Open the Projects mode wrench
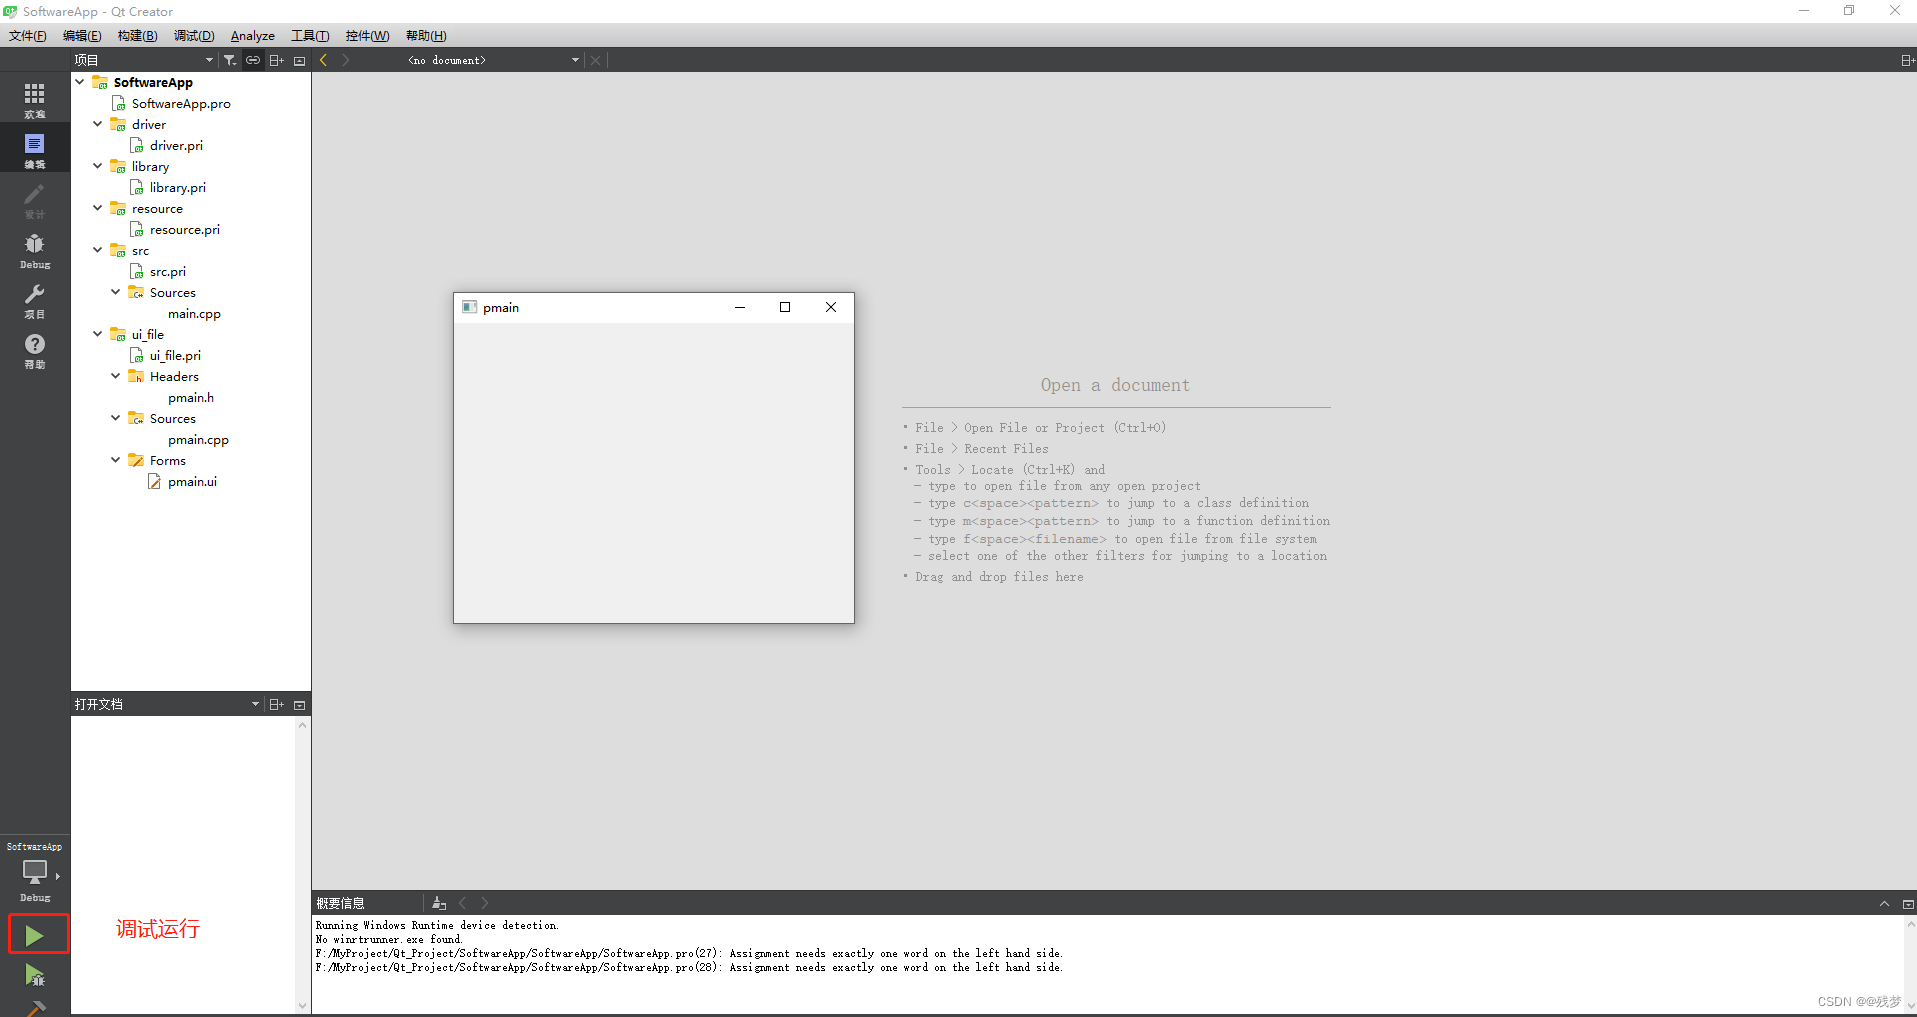 (35, 299)
